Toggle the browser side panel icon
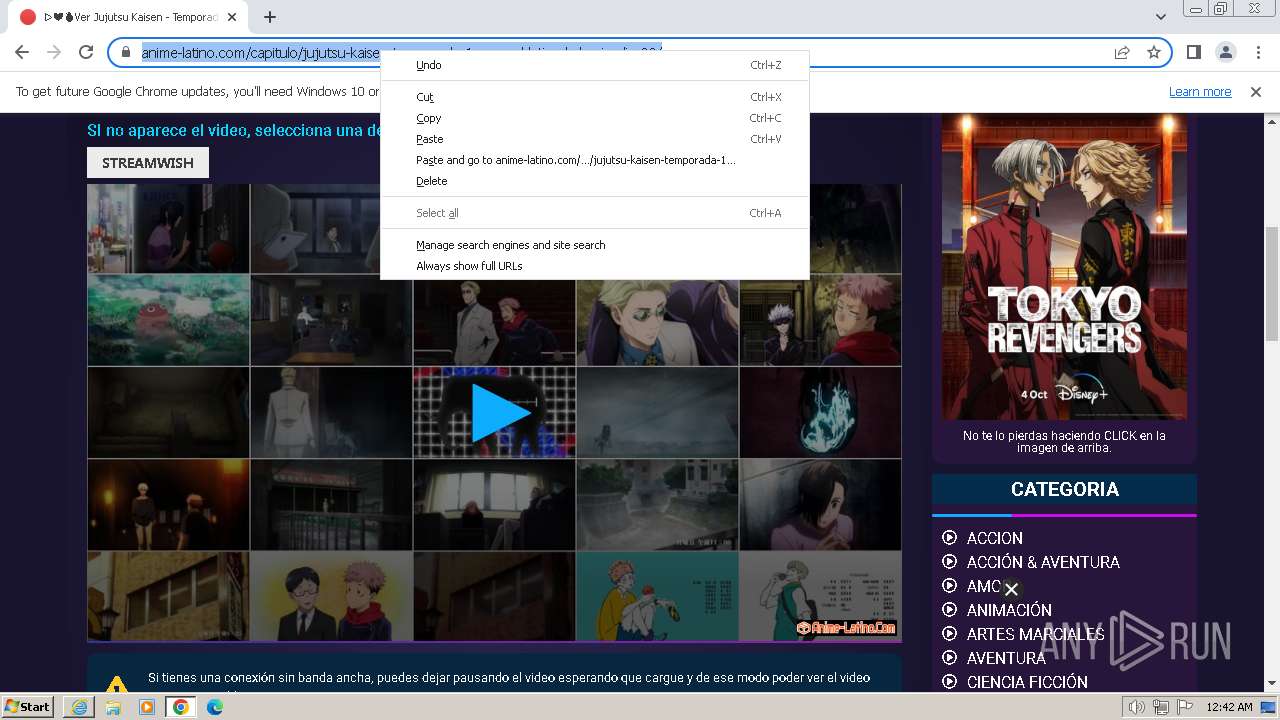 pos(1194,52)
